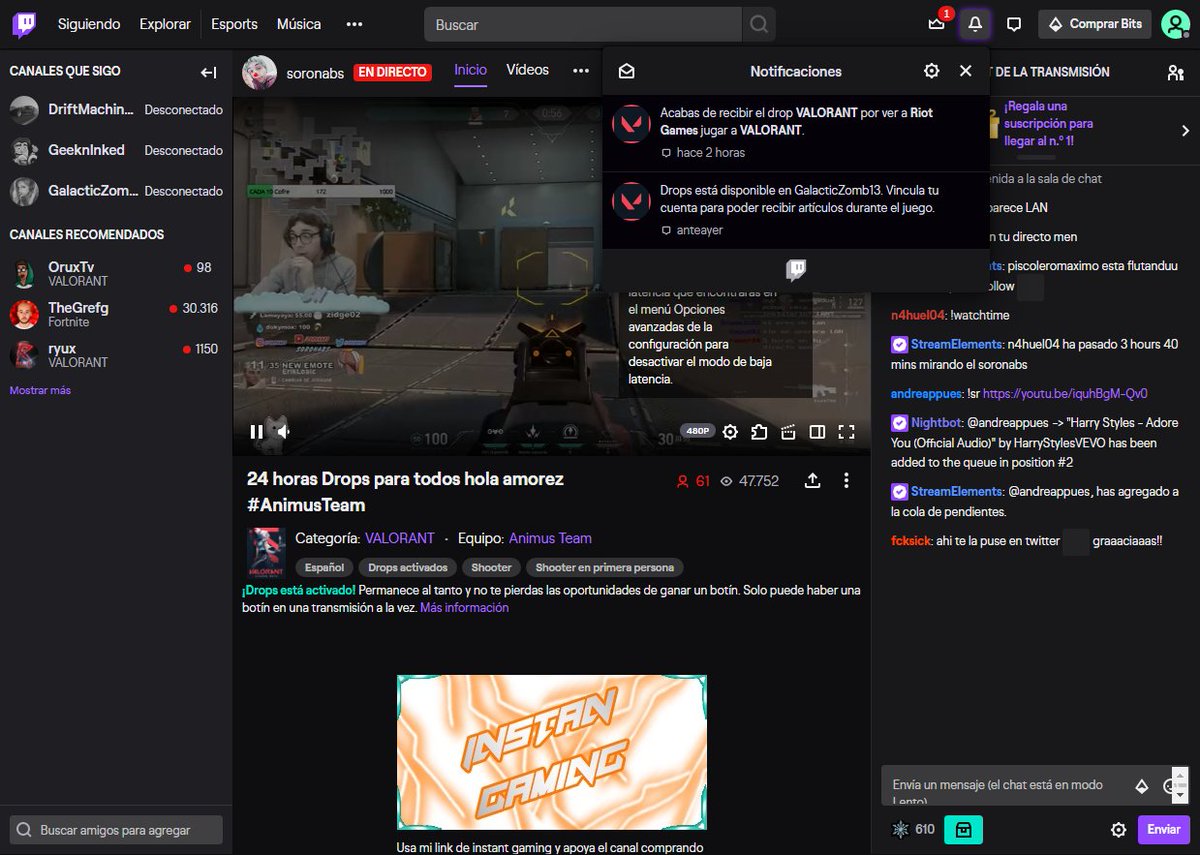
Task: Click Shooter en primera persona tag
Action: 605,567
